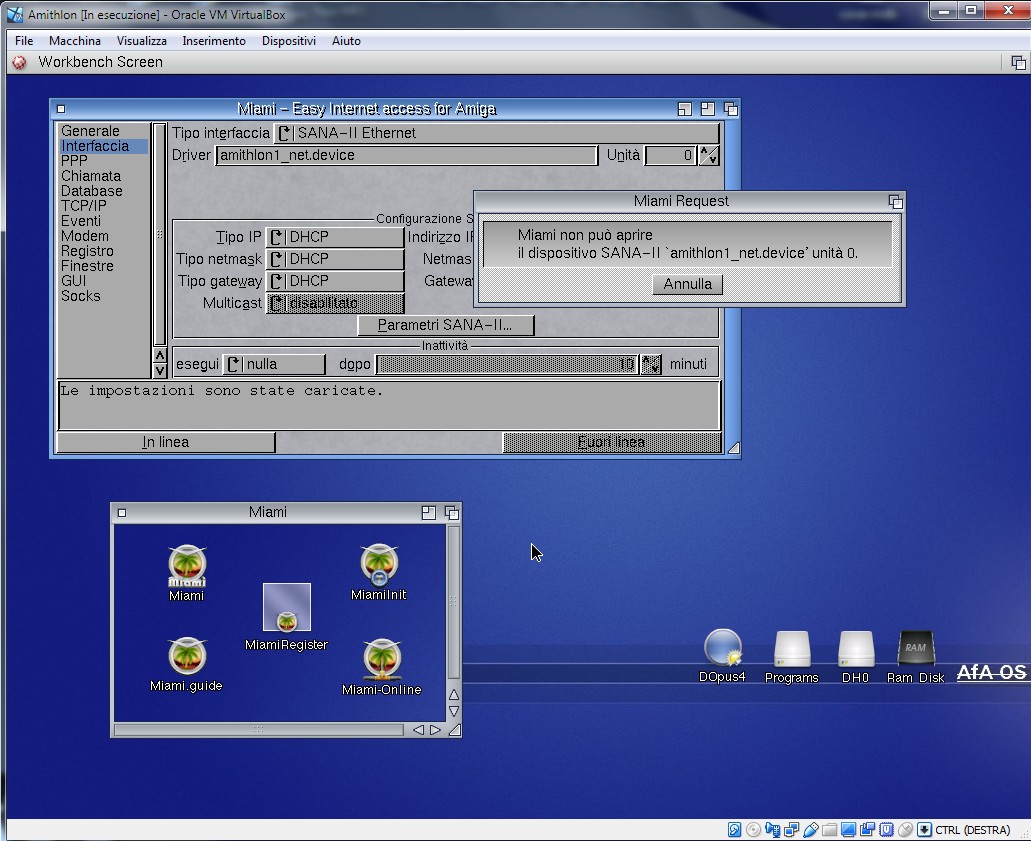Open the Dispositivi menu in VirtualBox
Screen dimensions: 1031x841
(x=288, y=41)
